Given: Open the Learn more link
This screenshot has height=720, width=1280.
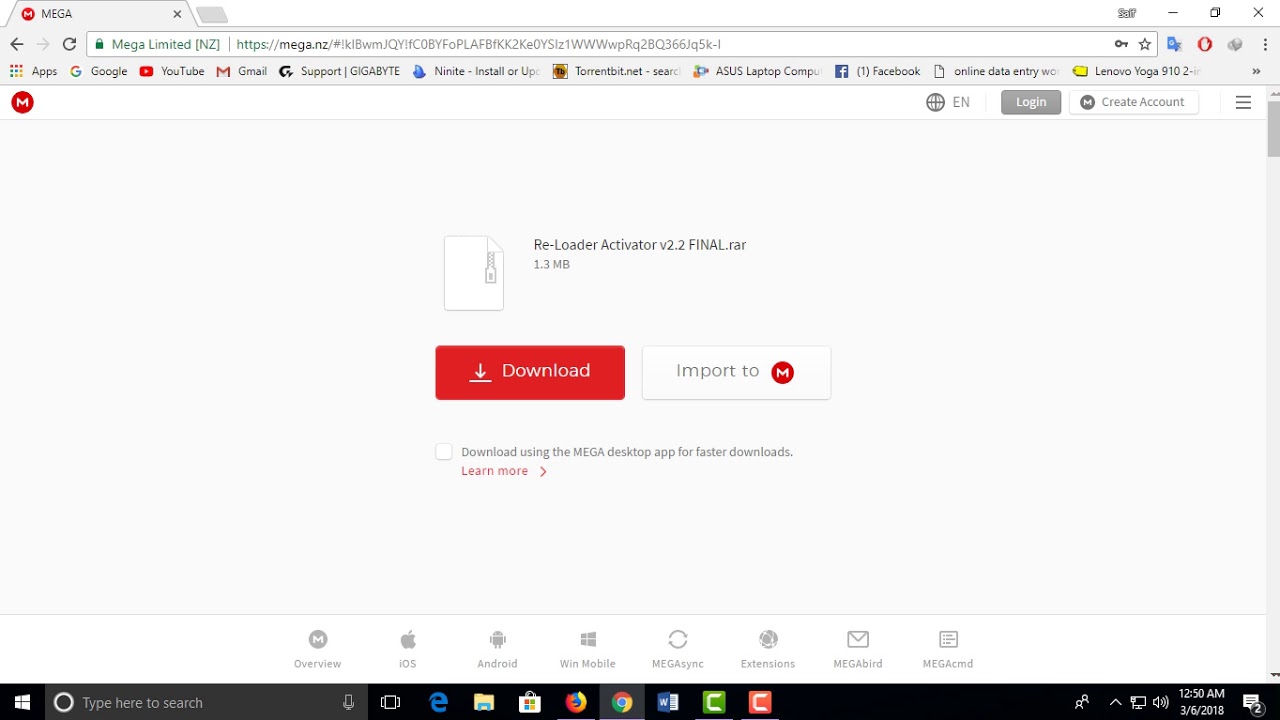Looking at the screenshot, I should pos(504,471).
